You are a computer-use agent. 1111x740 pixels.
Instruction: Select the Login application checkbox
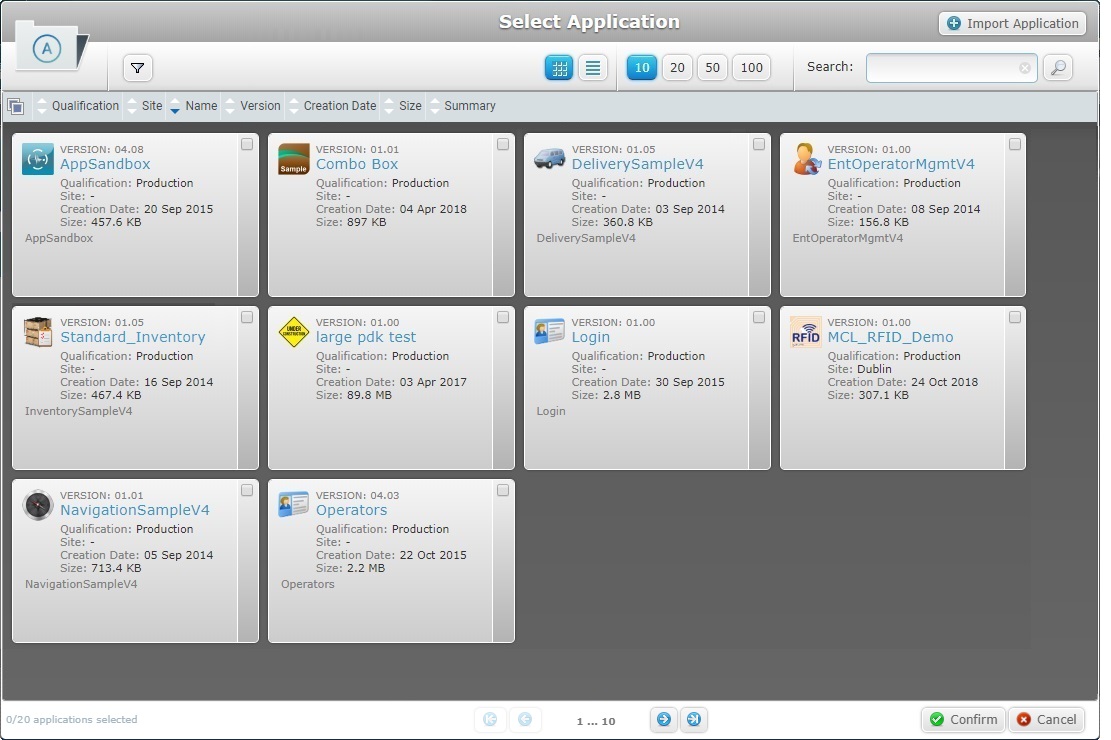click(759, 317)
